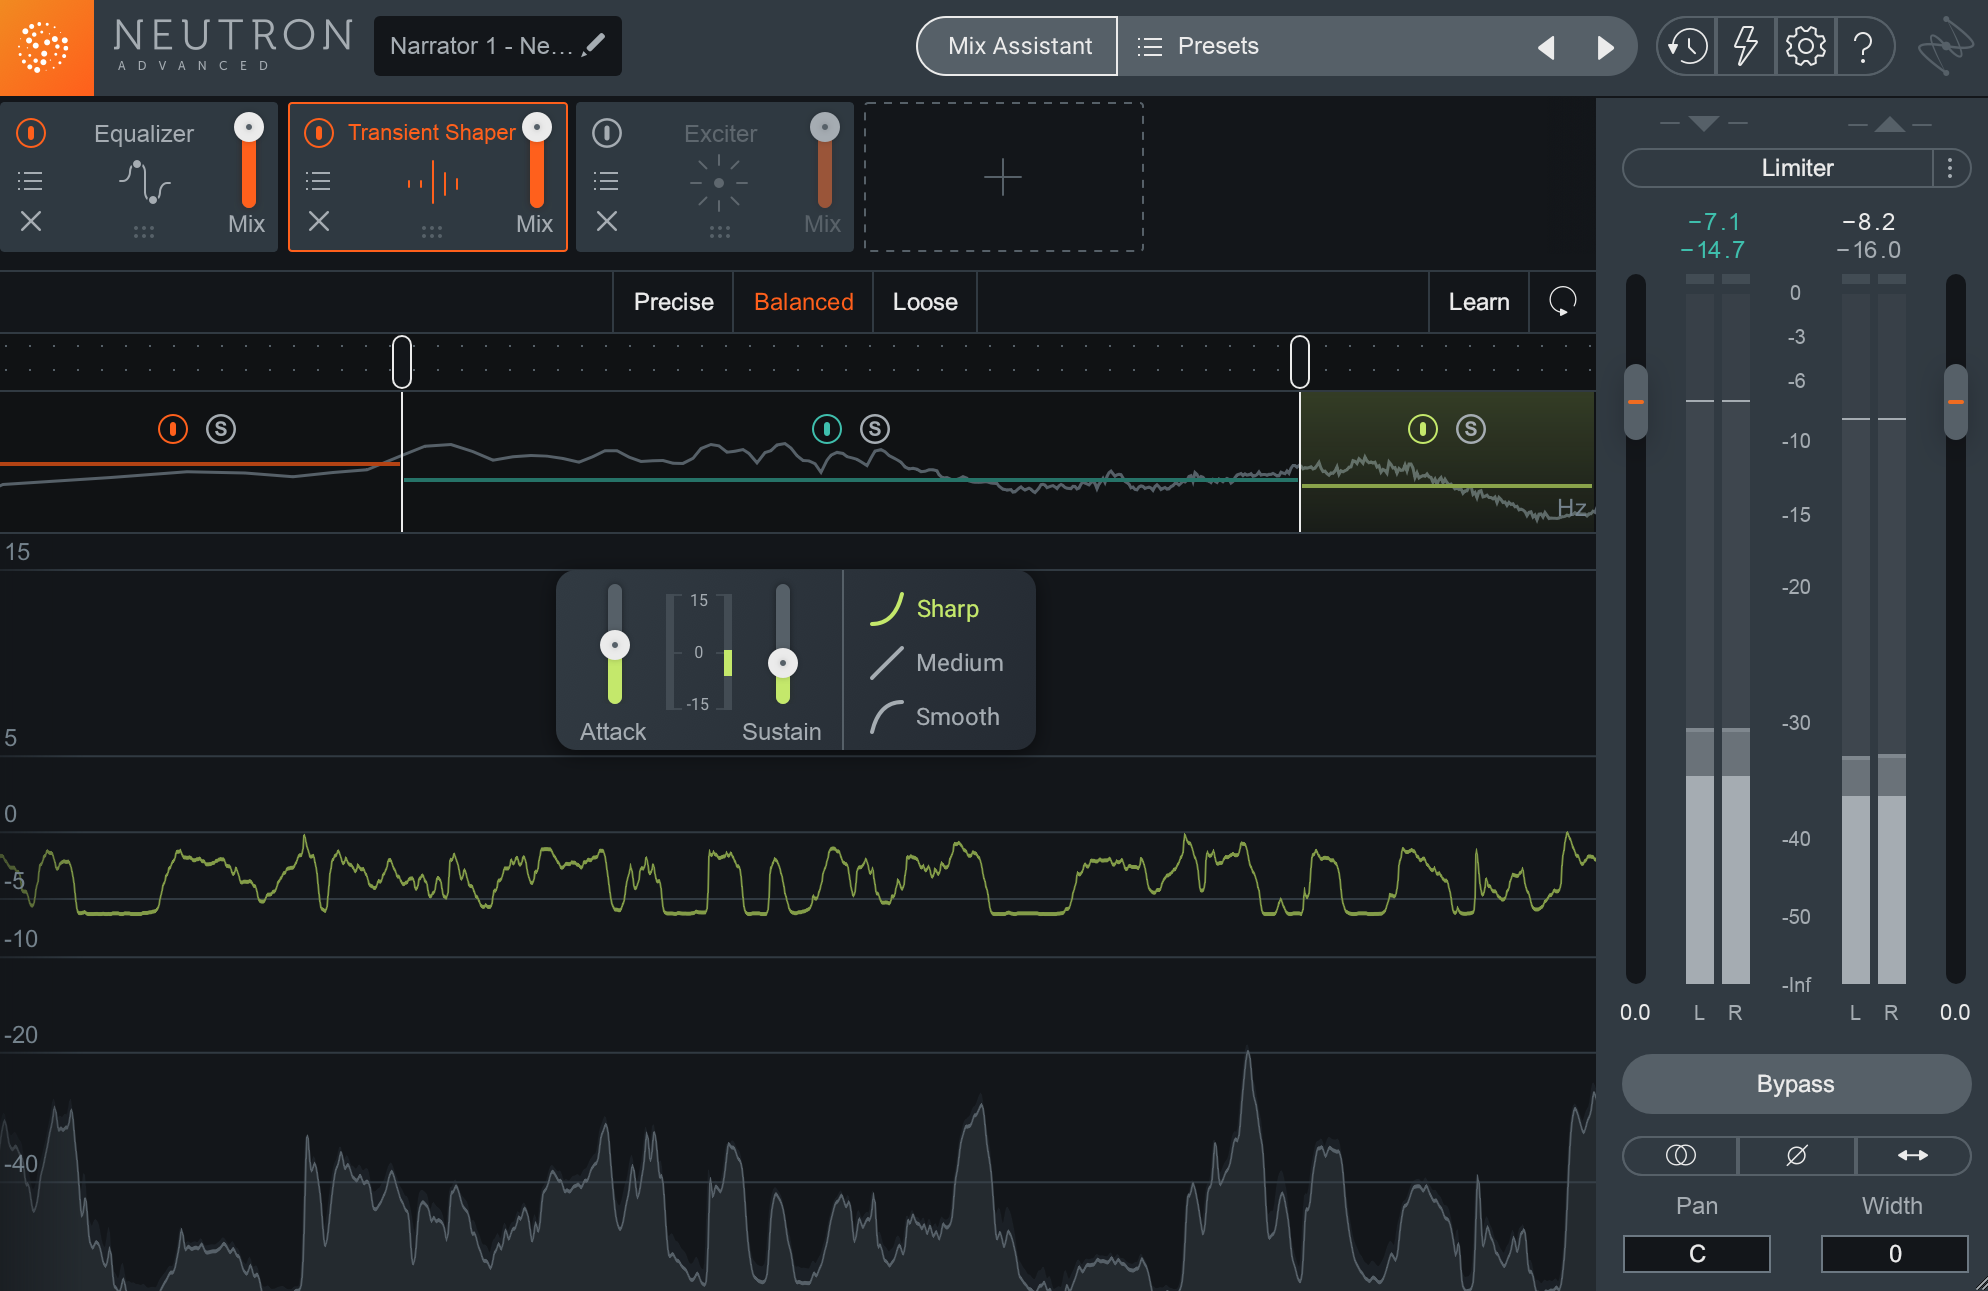Solo the low band
Viewport: 1988px width, 1291px height.
tap(221, 429)
